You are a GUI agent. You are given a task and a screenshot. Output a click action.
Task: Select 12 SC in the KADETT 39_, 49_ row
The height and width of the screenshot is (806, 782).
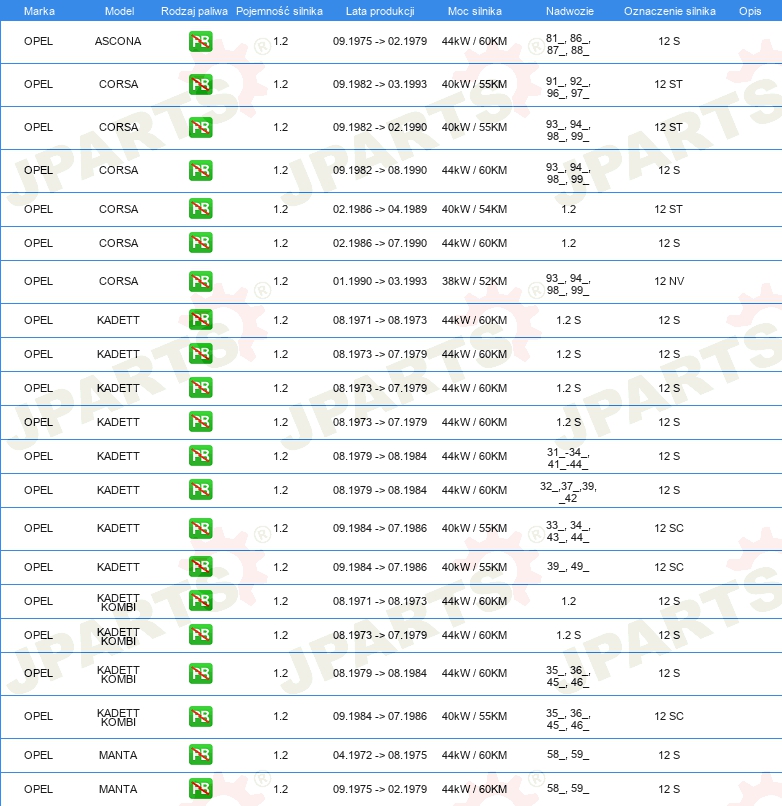click(x=669, y=567)
